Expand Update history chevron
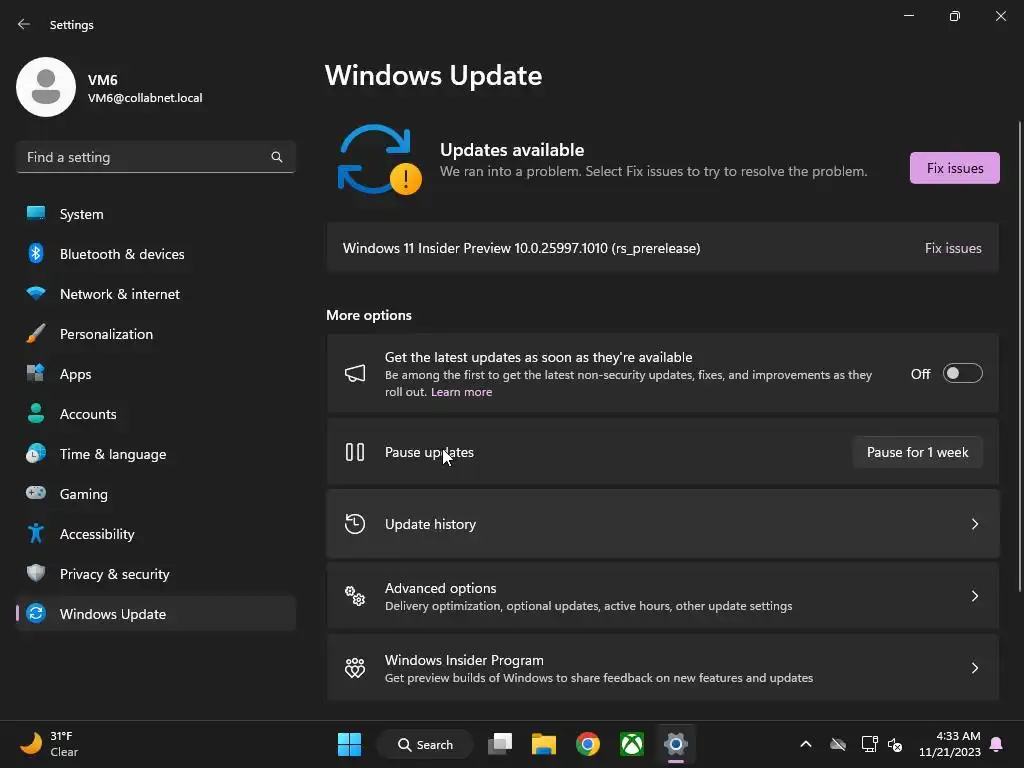The width and height of the screenshot is (1024, 768). [x=974, y=524]
